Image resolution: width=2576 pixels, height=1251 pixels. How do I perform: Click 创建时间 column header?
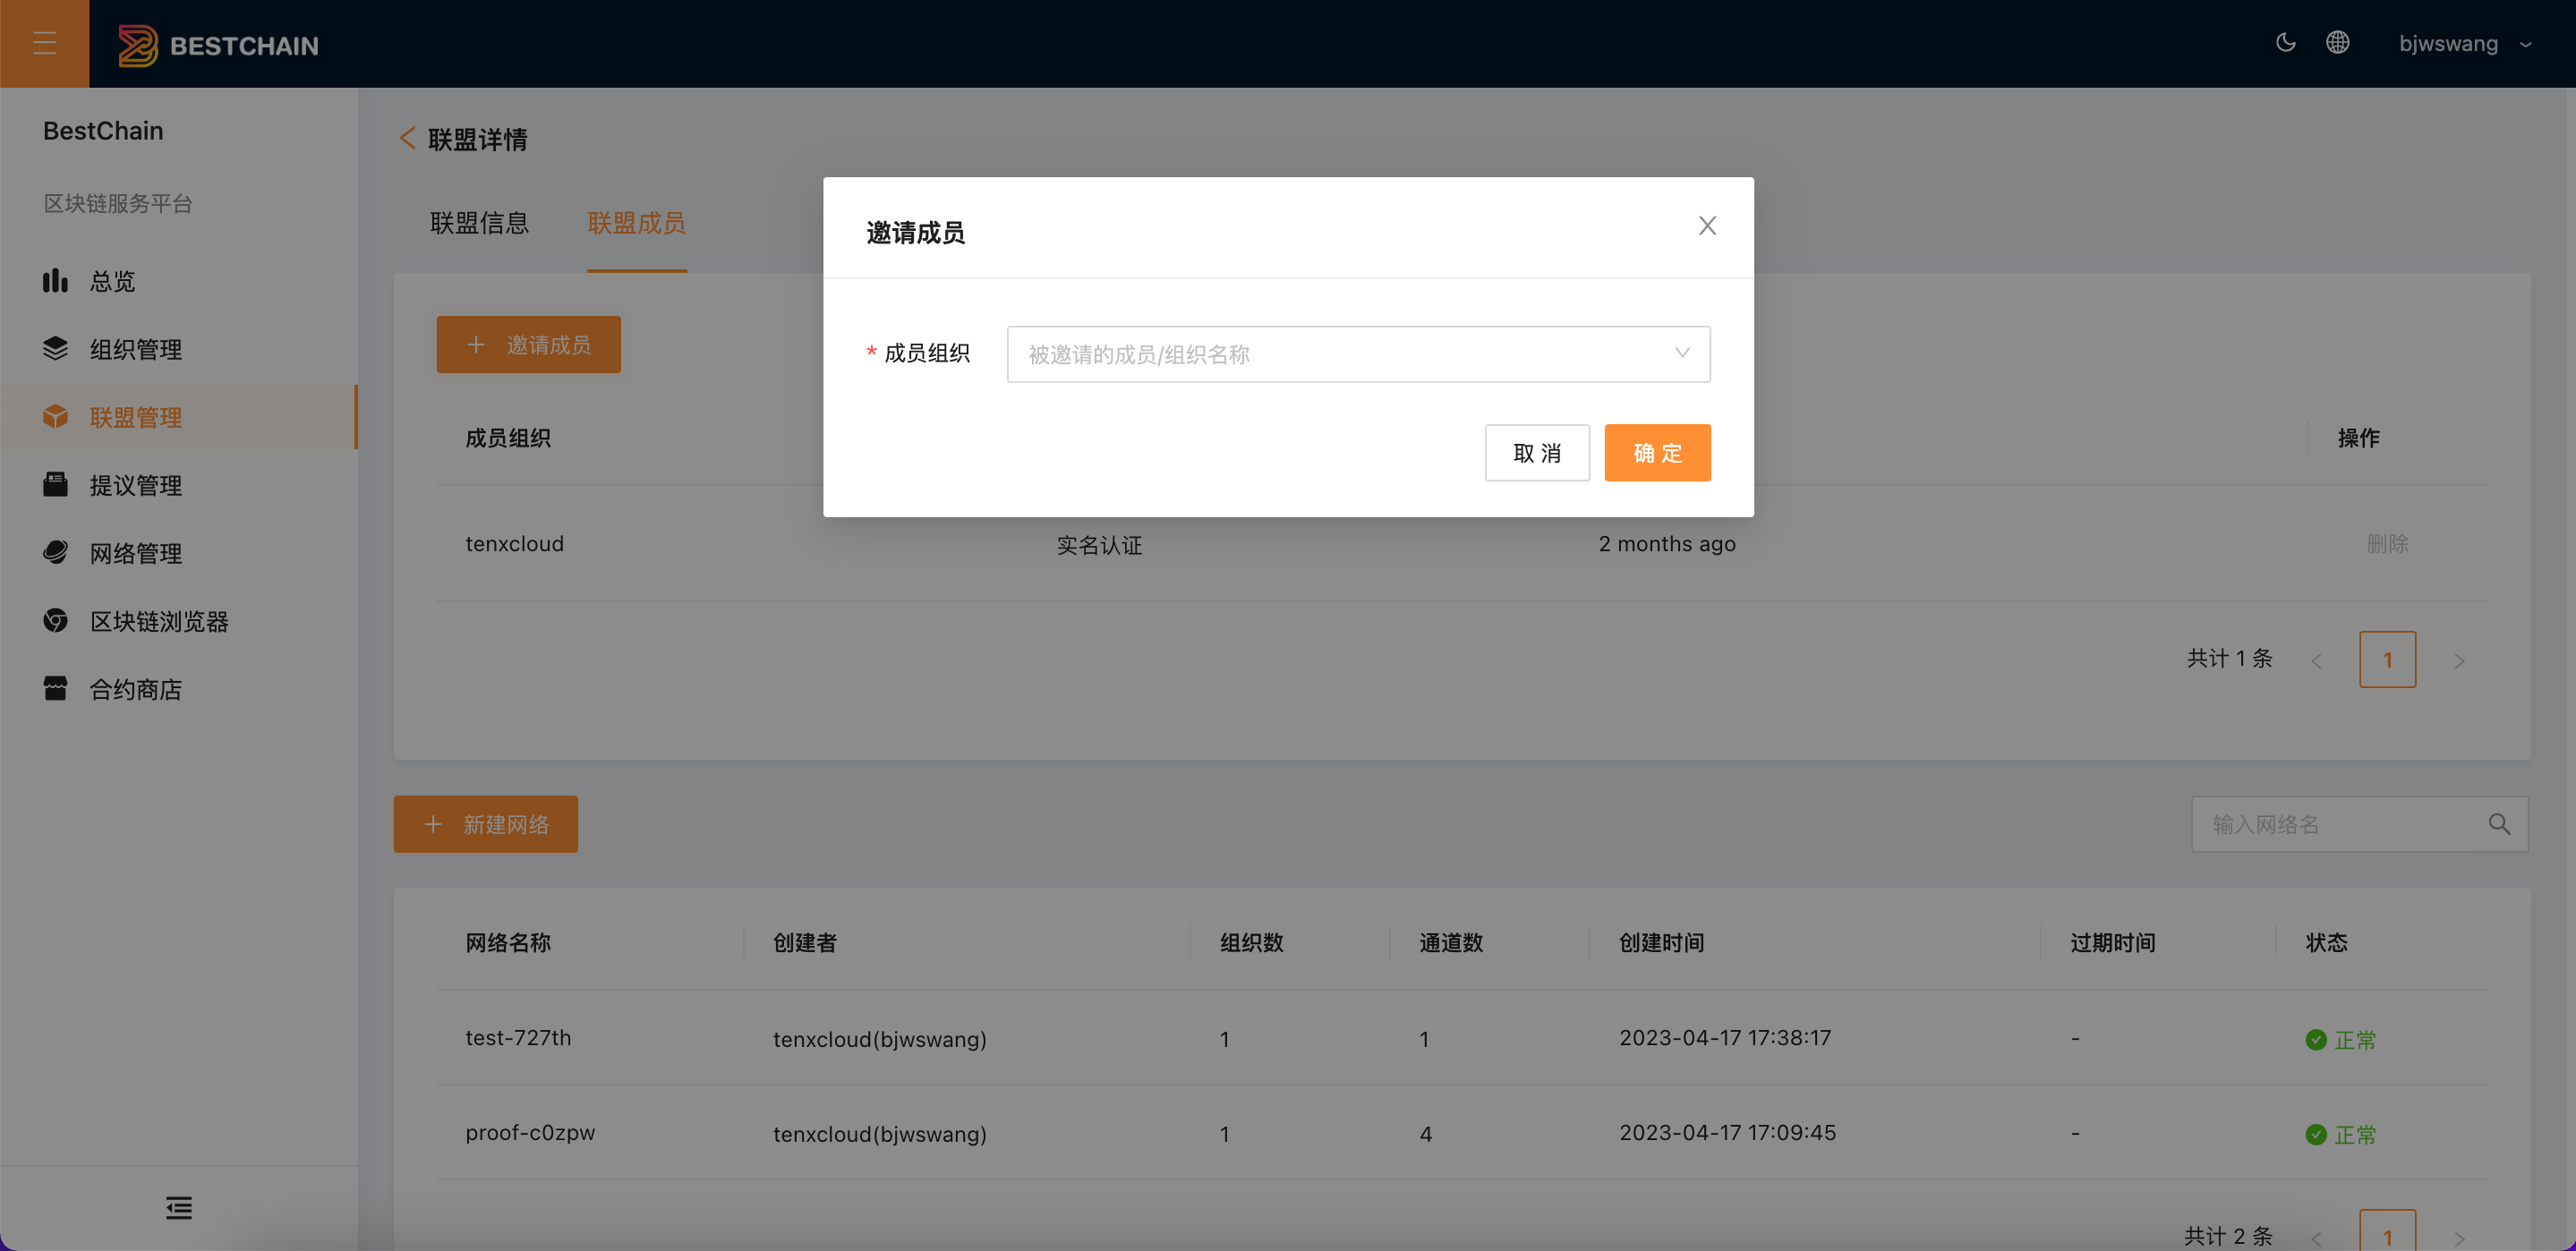coord(1661,942)
